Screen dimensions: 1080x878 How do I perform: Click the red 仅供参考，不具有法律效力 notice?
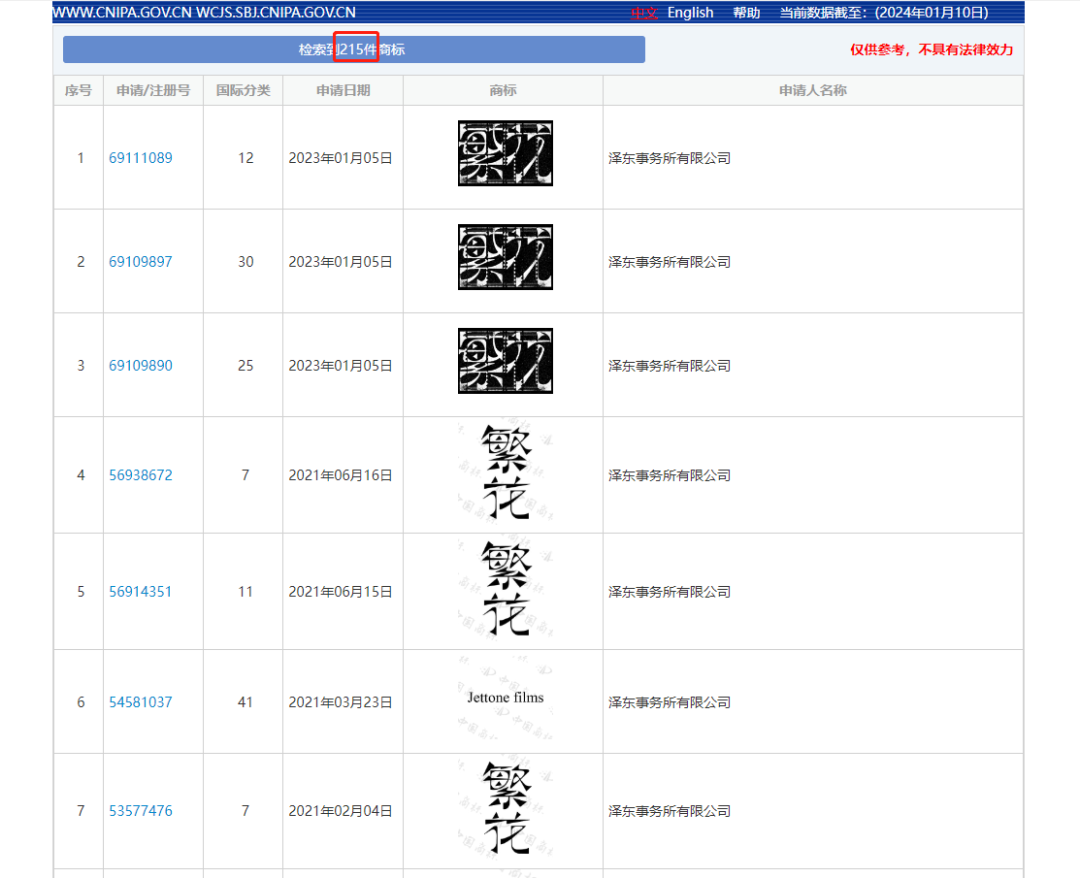(931, 50)
